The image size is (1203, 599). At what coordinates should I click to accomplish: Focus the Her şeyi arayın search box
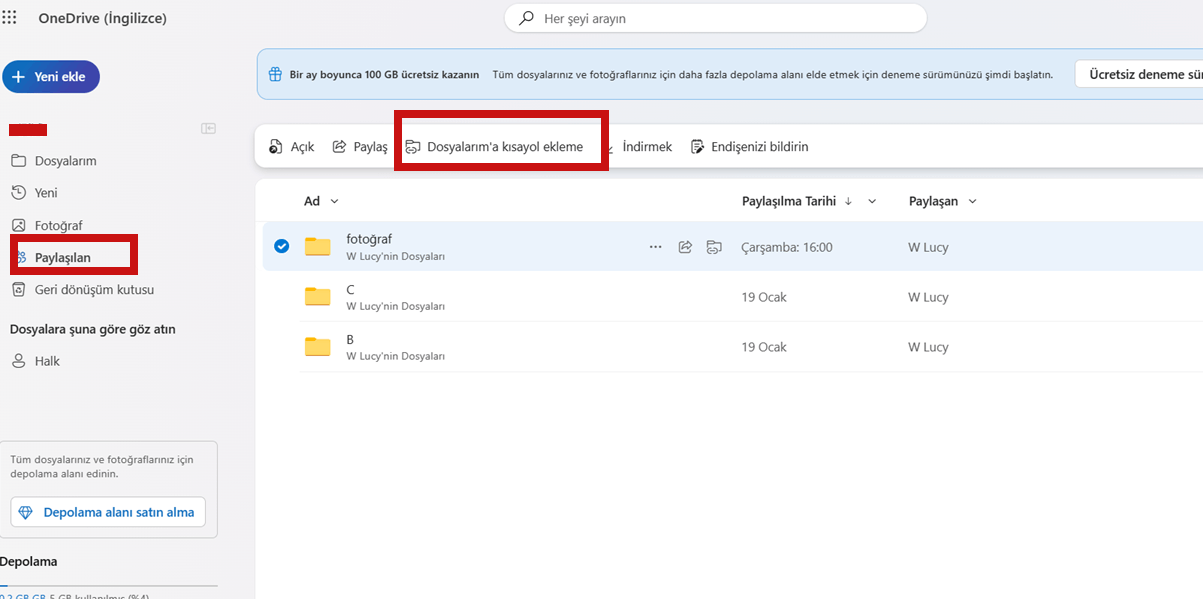click(x=716, y=18)
